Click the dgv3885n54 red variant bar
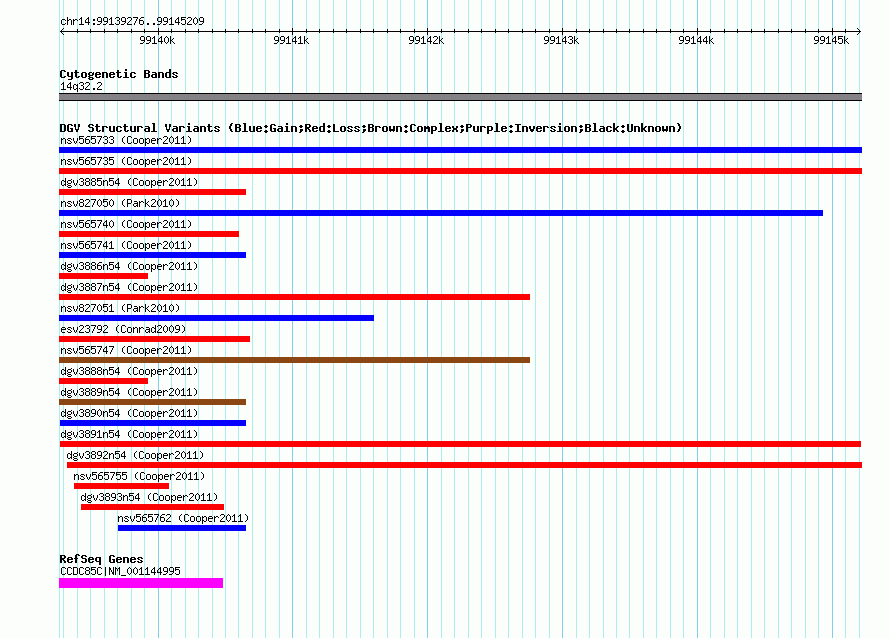This screenshot has height=638, width=890. tap(152, 192)
